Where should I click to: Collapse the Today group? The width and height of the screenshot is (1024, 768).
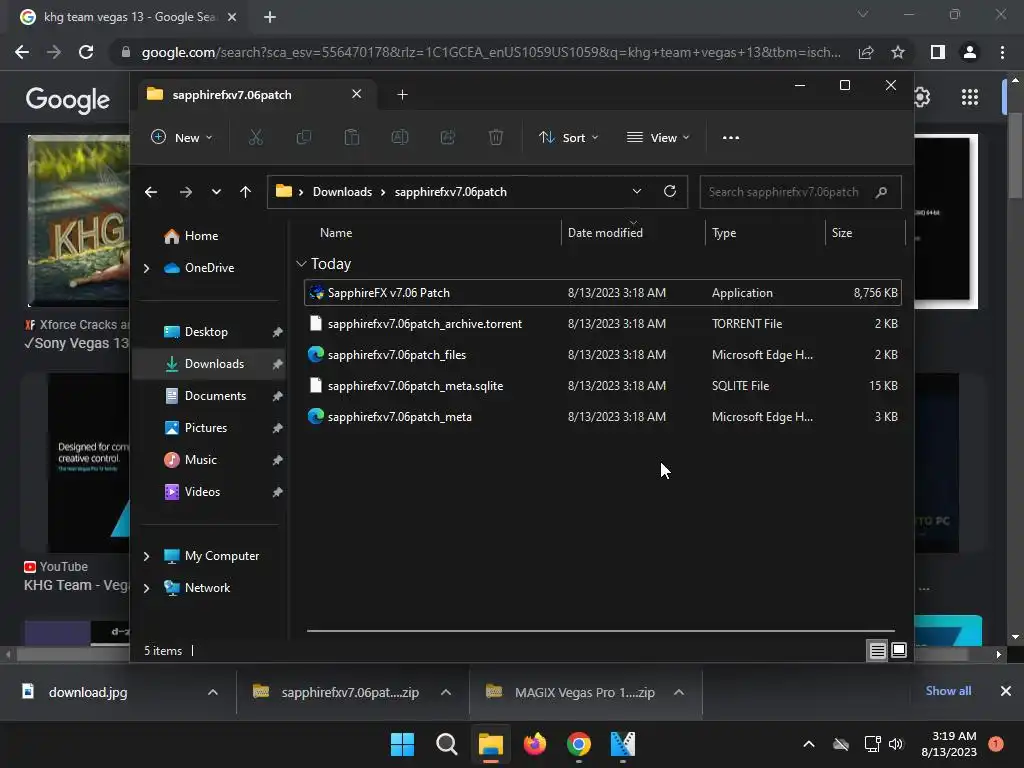pos(301,264)
